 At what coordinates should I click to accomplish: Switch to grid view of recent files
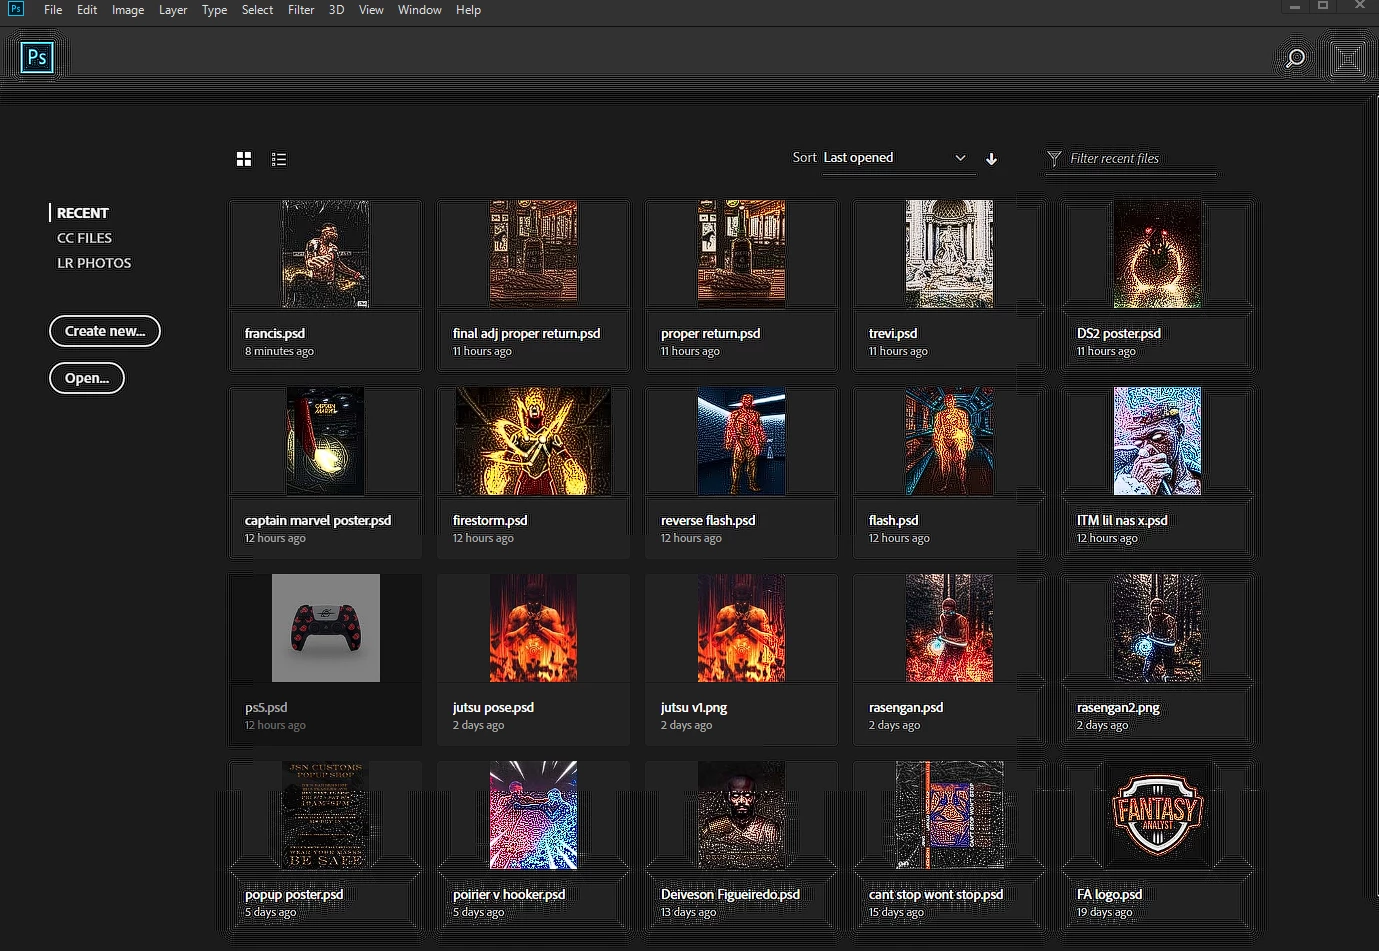pos(244,159)
